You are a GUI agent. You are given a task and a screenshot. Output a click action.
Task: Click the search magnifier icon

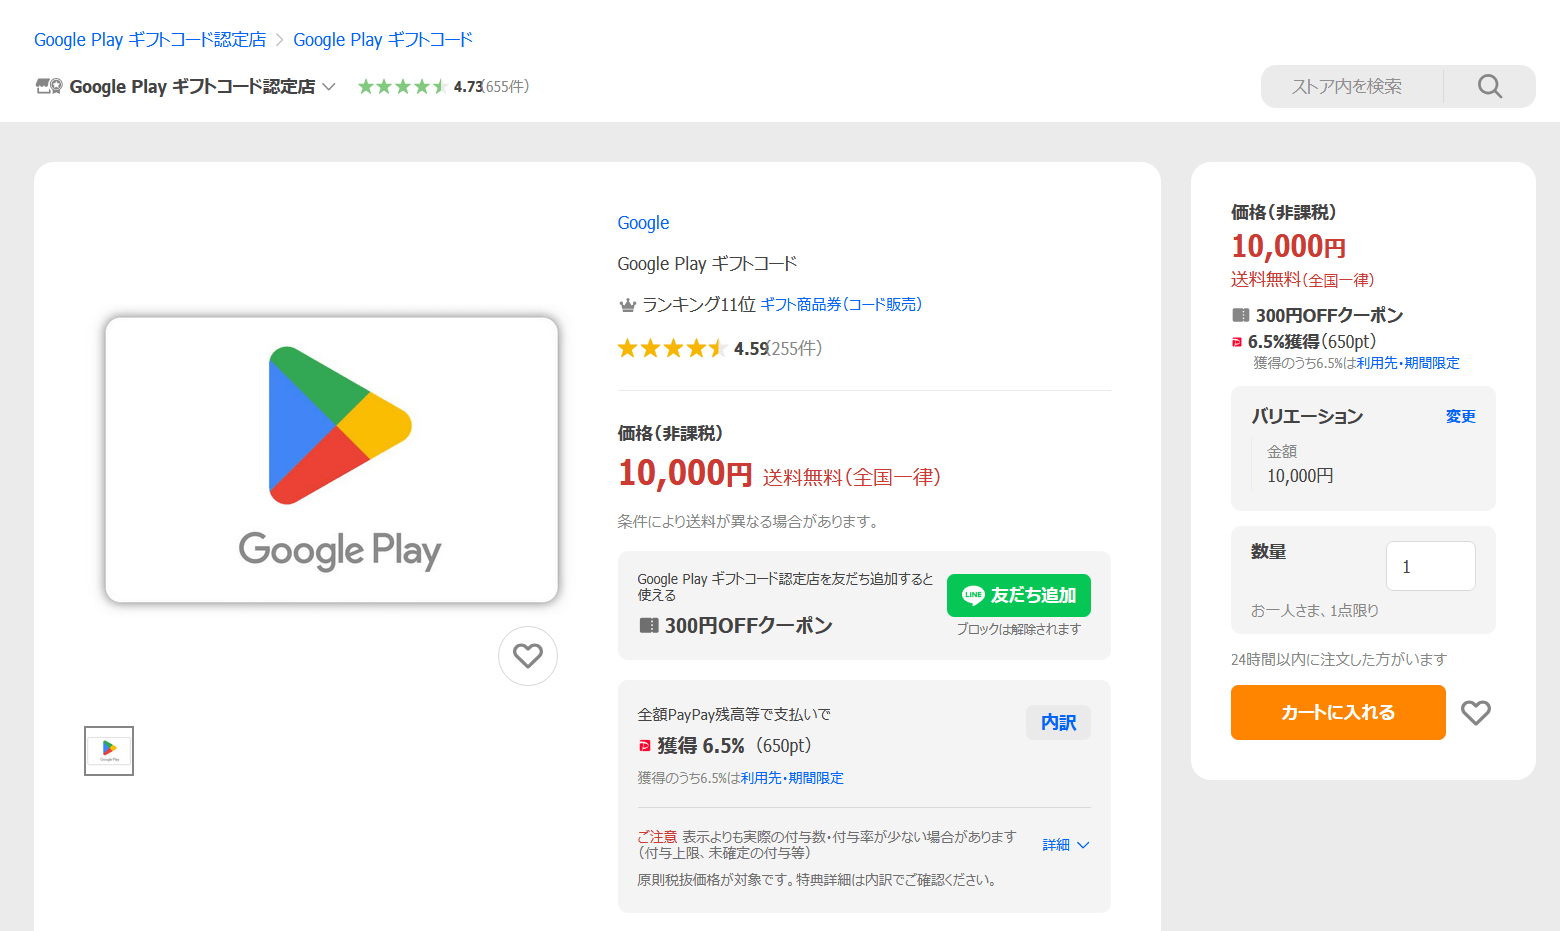[x=1490, y=87]
